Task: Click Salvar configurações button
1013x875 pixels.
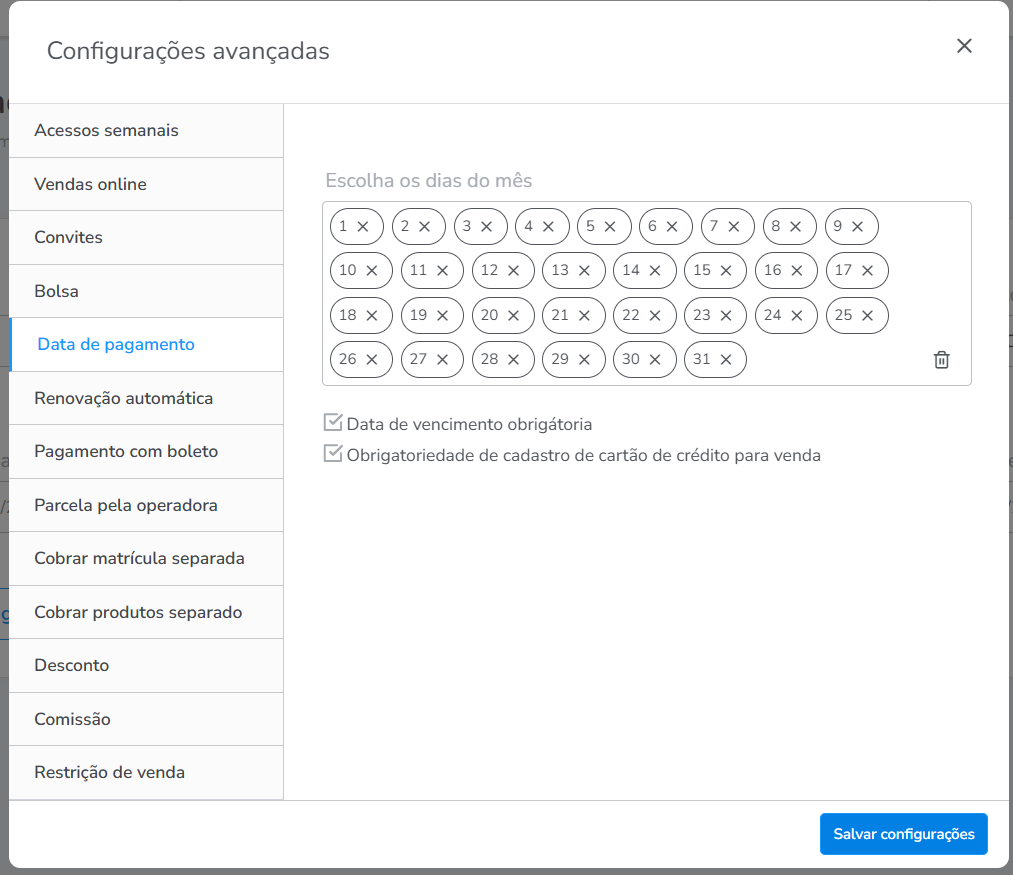Action: pos(903,834)
